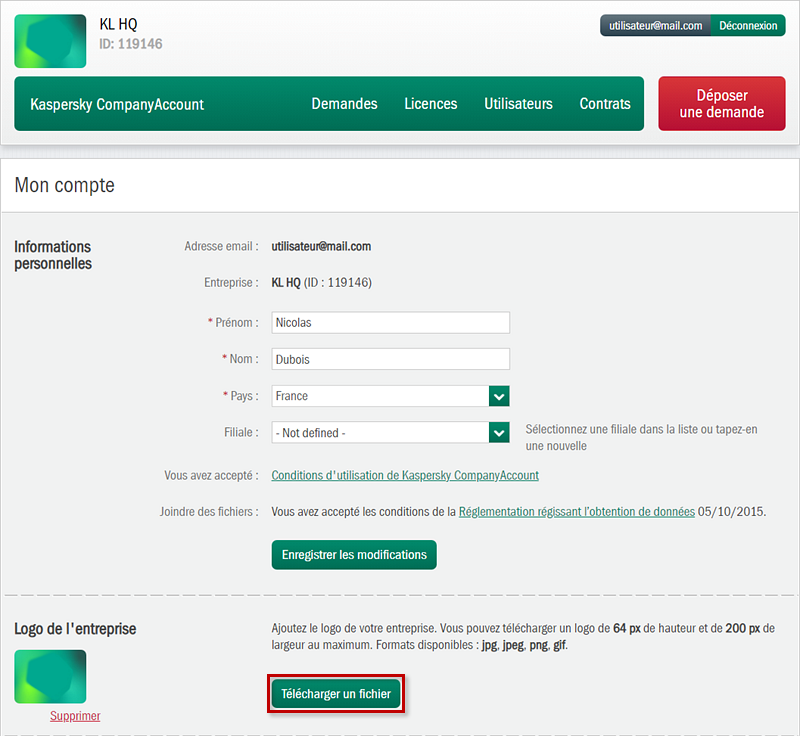
Task: Click the Prénom field containing Nicolas
Action: (390, 322)
